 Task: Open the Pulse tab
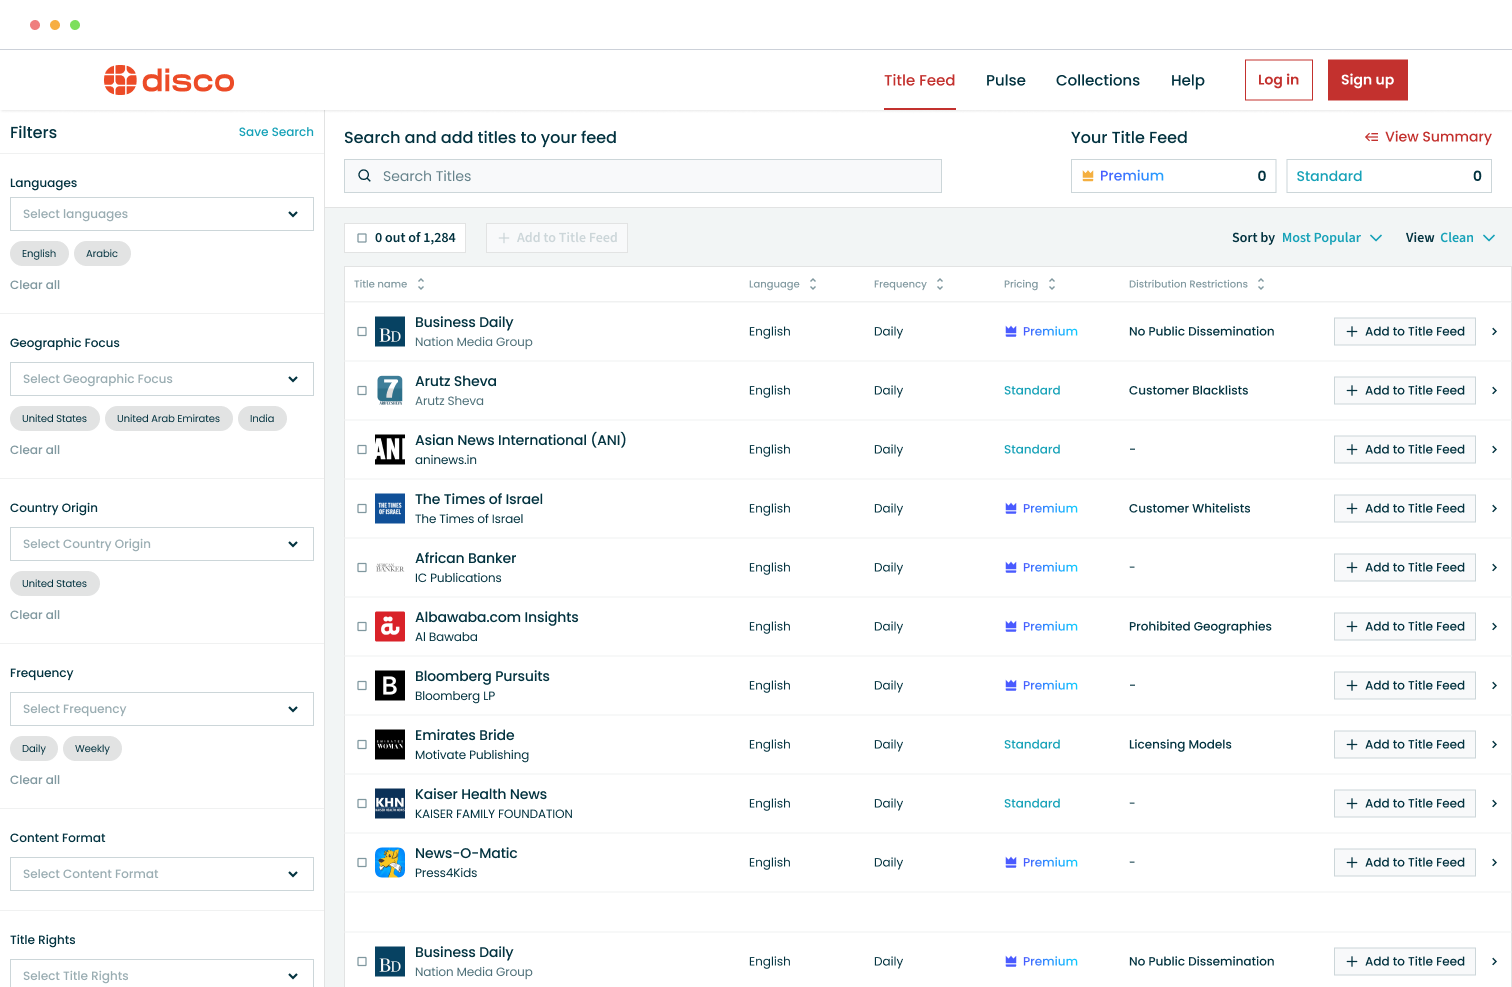click(1006, 80)
